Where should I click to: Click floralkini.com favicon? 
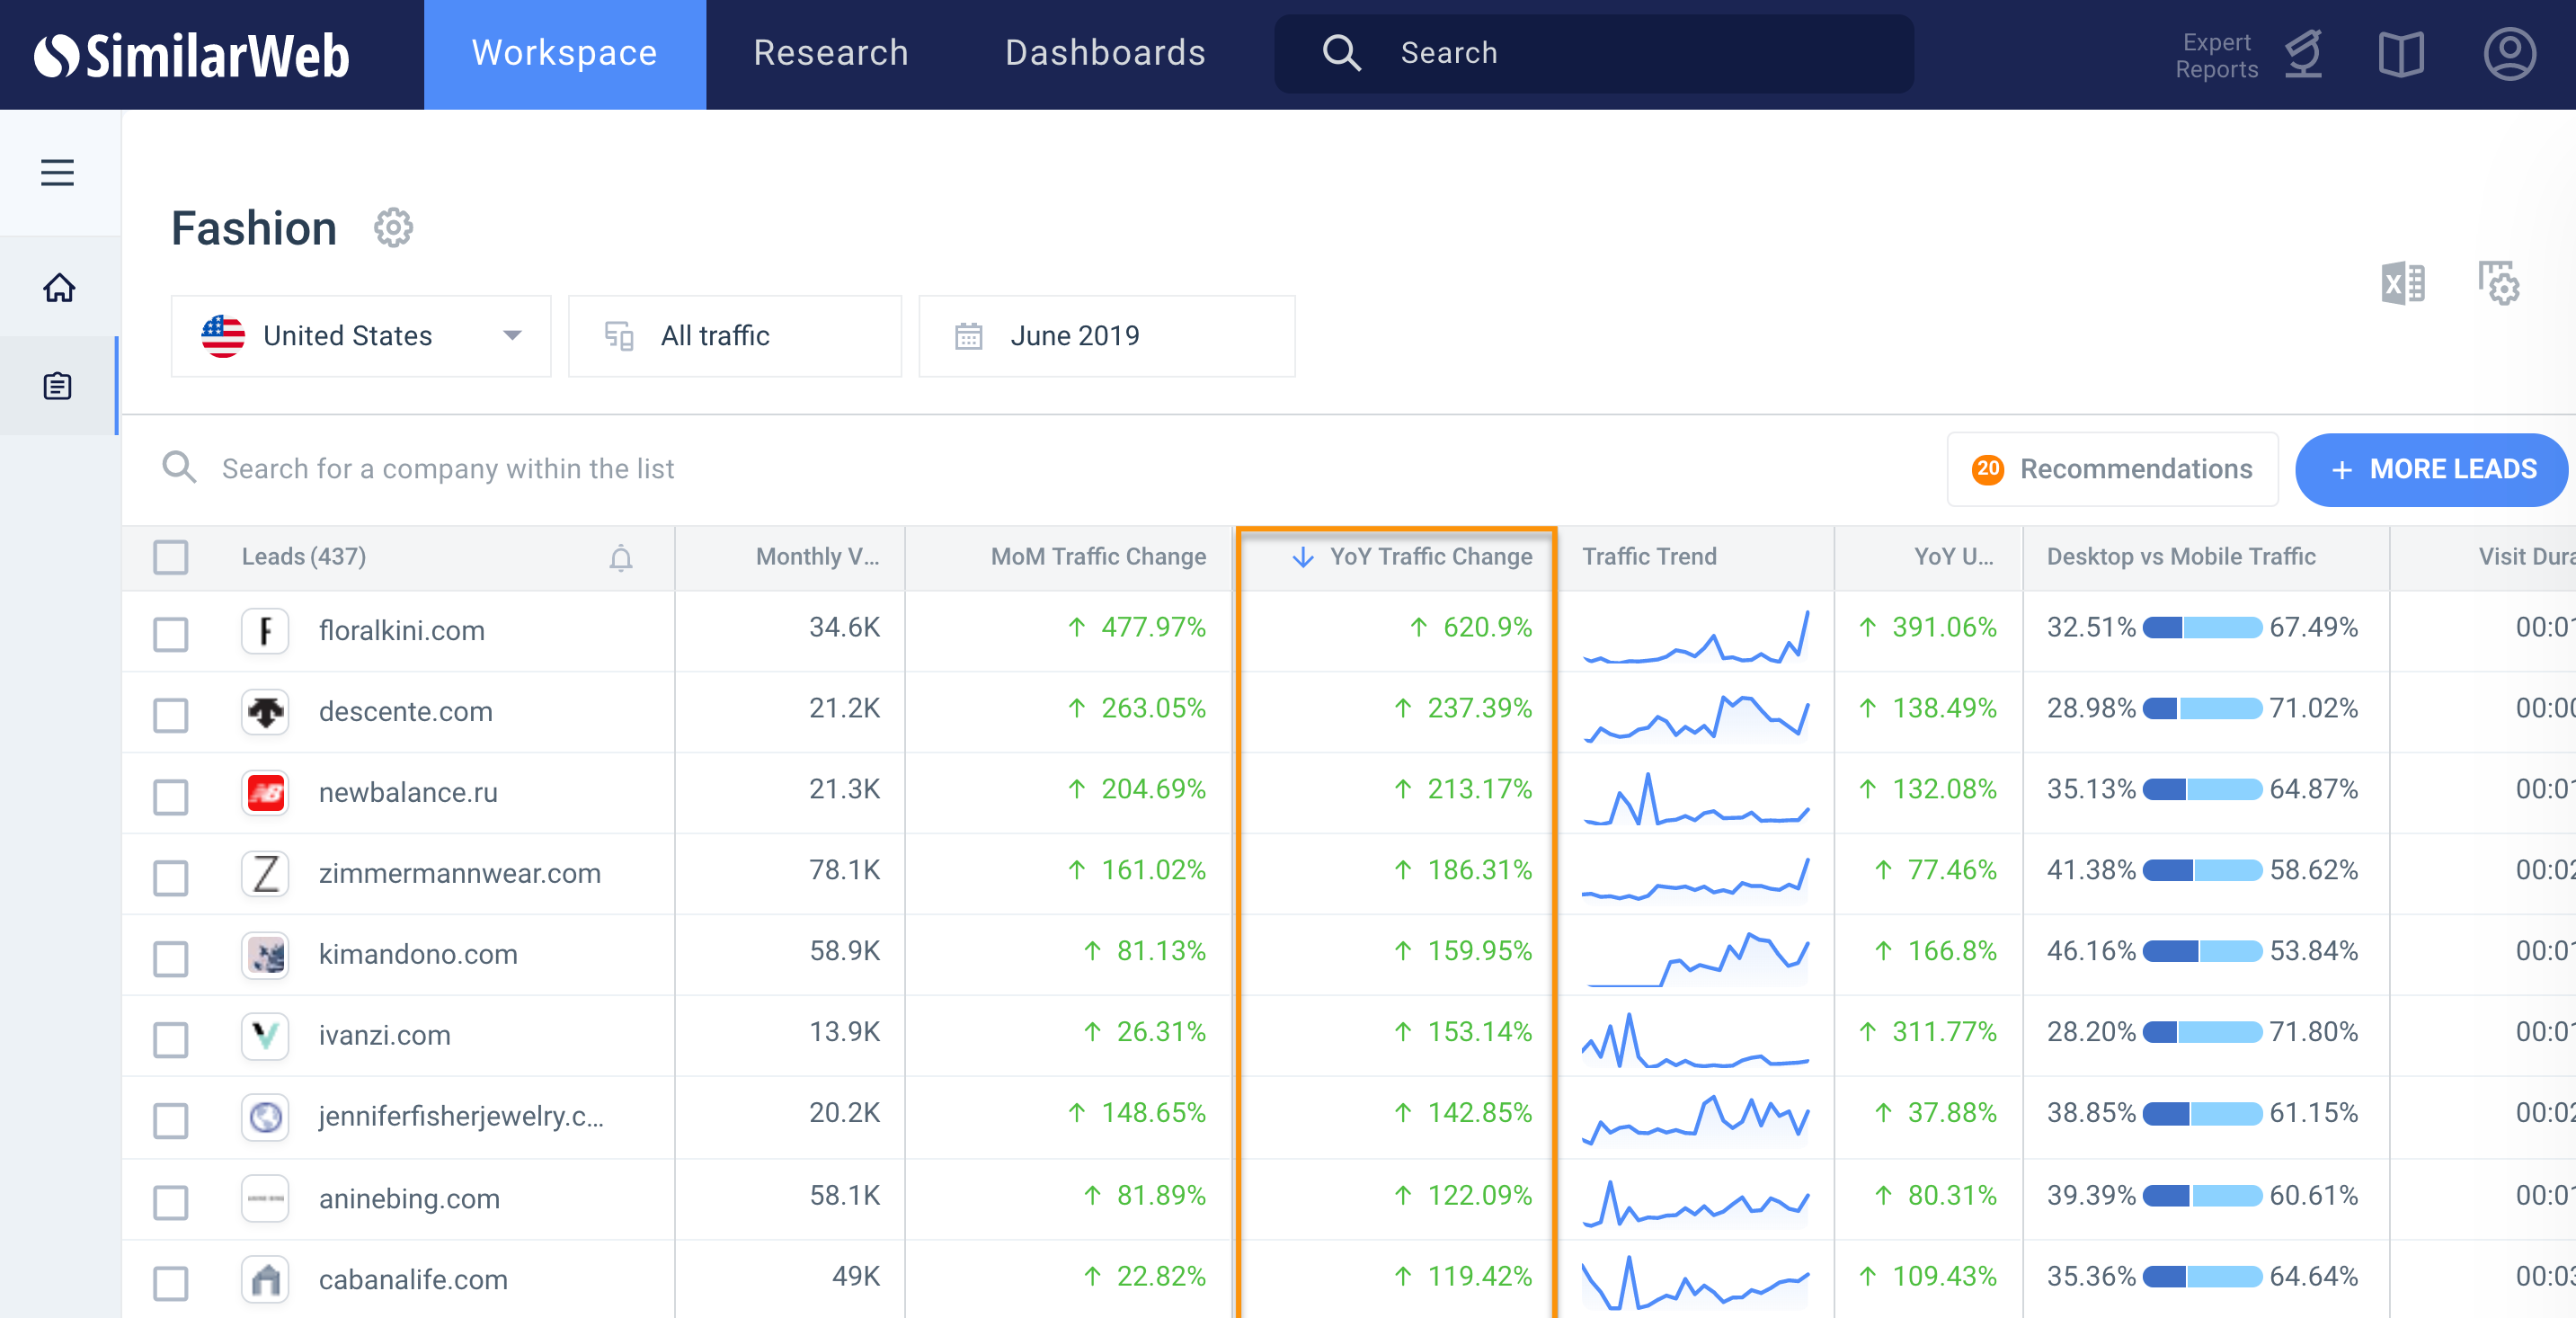tap(265, 631)
